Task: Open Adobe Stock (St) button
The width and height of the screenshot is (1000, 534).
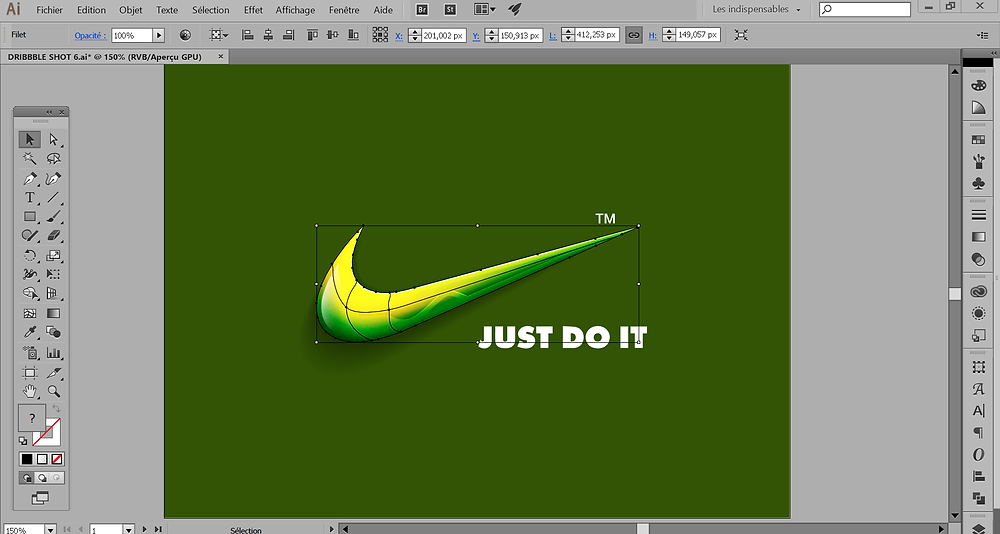Action: [450, 10]
